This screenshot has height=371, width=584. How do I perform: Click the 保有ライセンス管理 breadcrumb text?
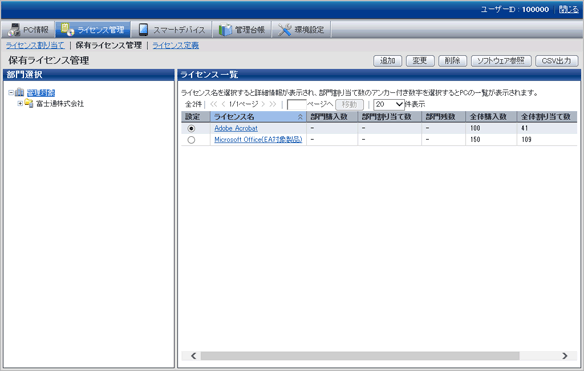tap(108, 45)
